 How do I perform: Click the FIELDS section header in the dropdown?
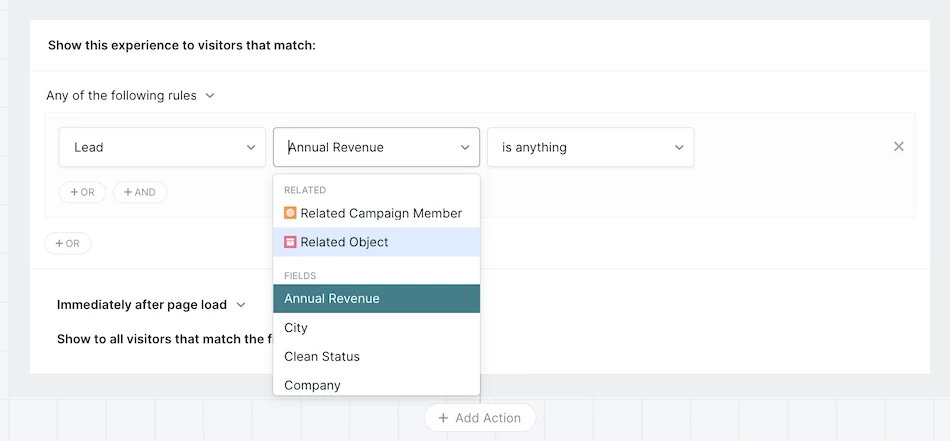click(300, 276)
